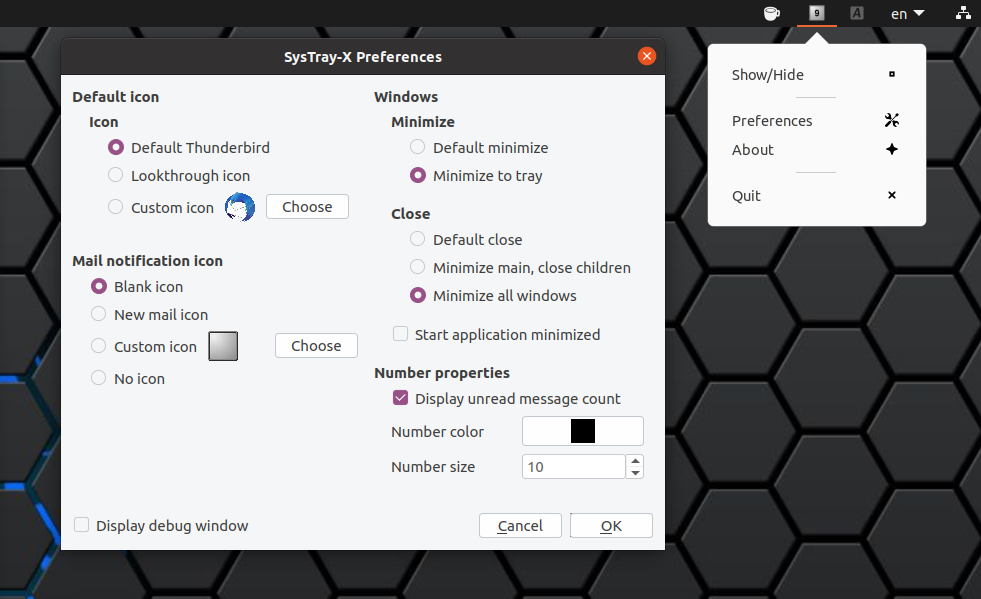Open Preferences from the tray menu
The width and height of the screenshot is (981, 599).
772,119
